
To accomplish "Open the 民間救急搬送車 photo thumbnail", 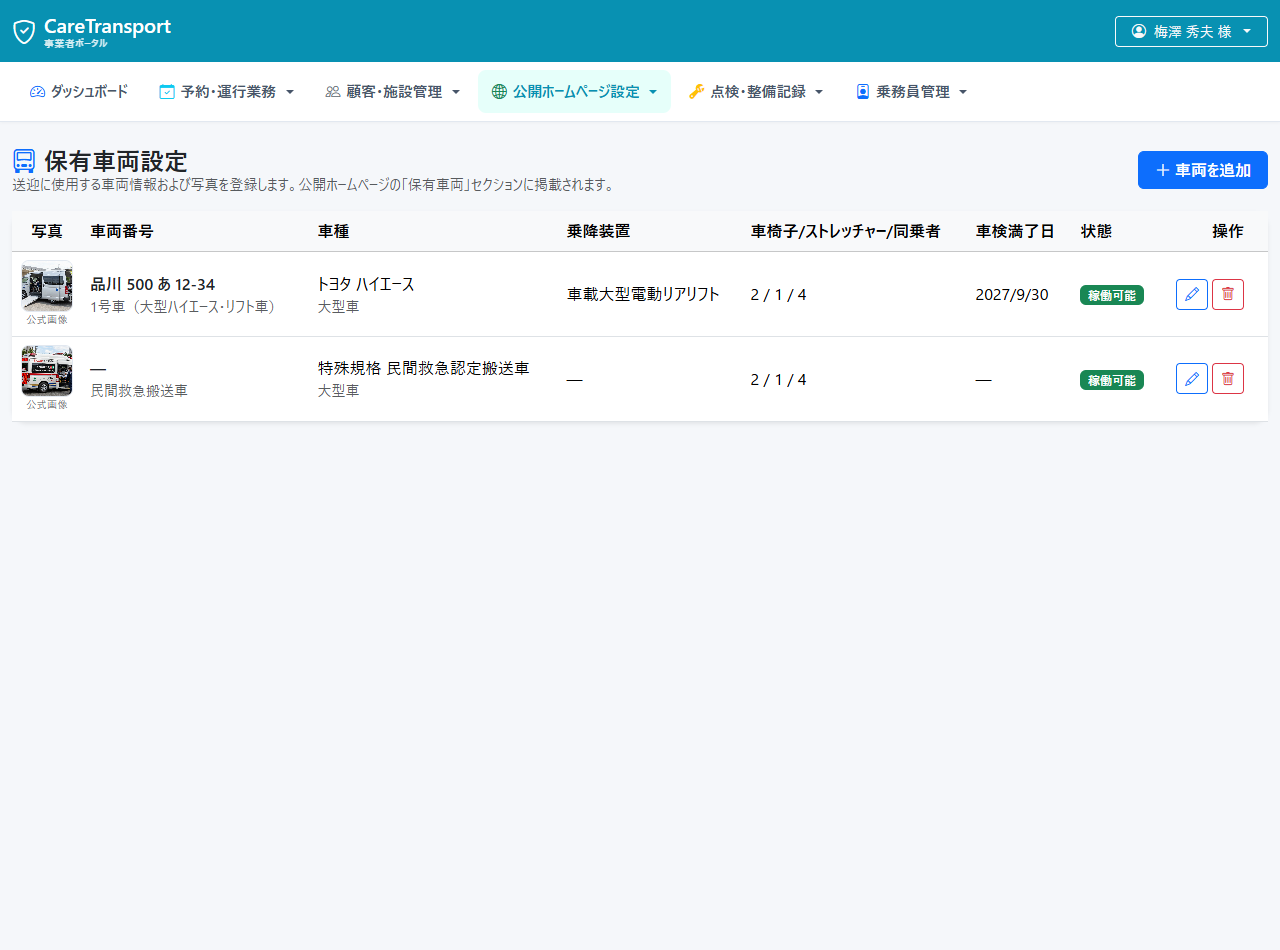I will coord(47,371).
